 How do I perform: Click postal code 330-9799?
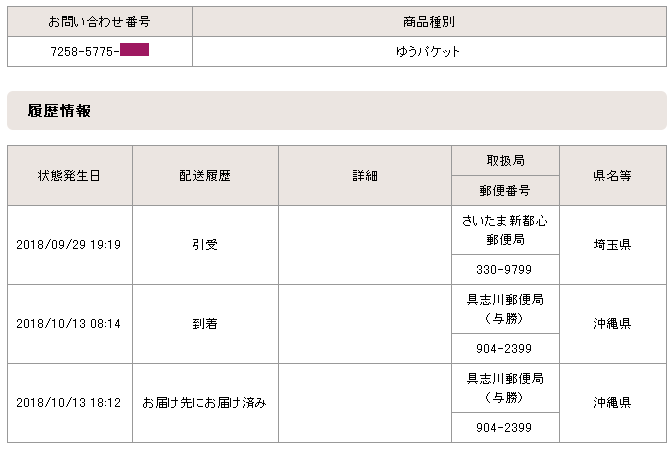click(x=504, y=270)
